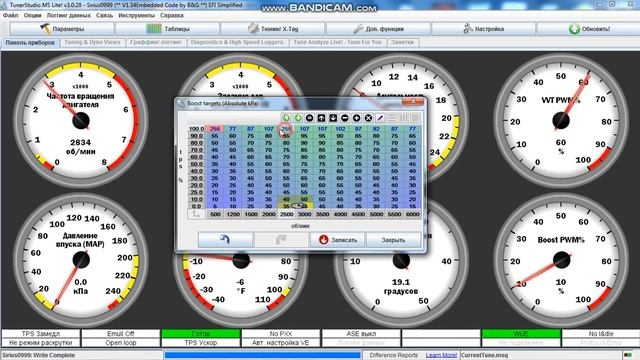Image resolution: width=640 pixels, height=360 pixels.
Task: Click the vertical-lines interpolate icon in table toolbar
Action: tap(404, 118)
